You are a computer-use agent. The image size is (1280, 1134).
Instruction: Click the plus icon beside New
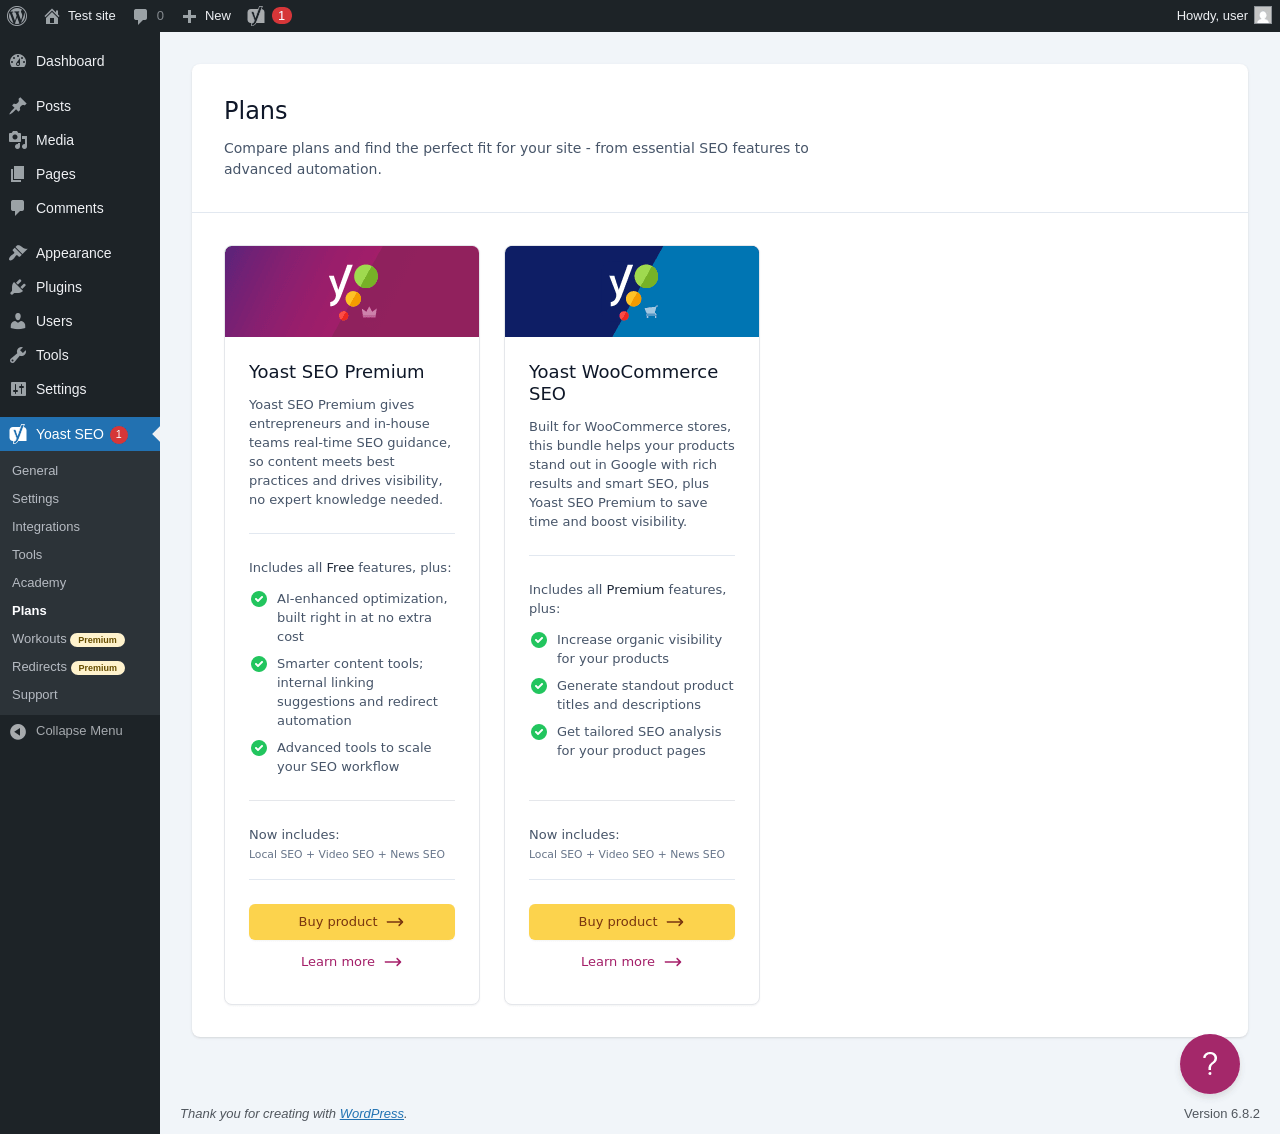pos(189,16)
